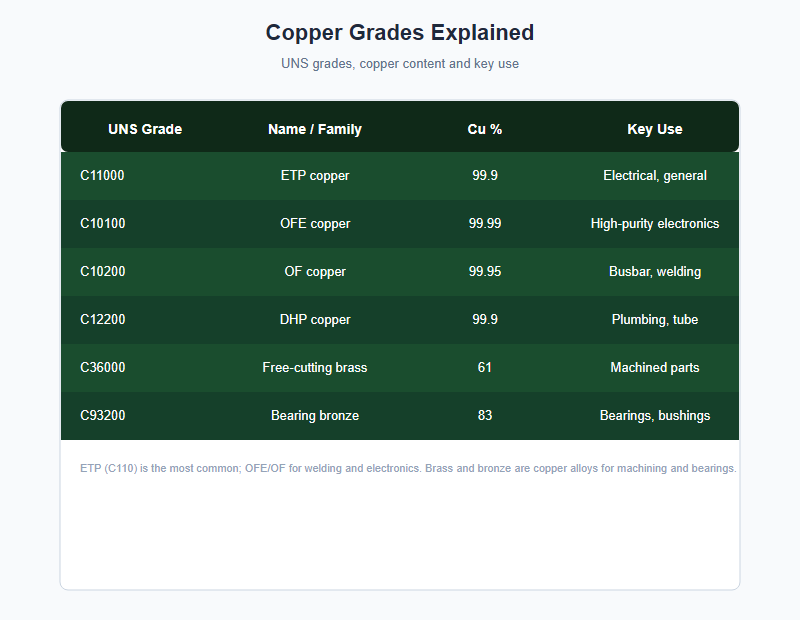Screen dimensions: 800x620
Task: Click the 'Machined parts' cell
Action: point(655,367)
